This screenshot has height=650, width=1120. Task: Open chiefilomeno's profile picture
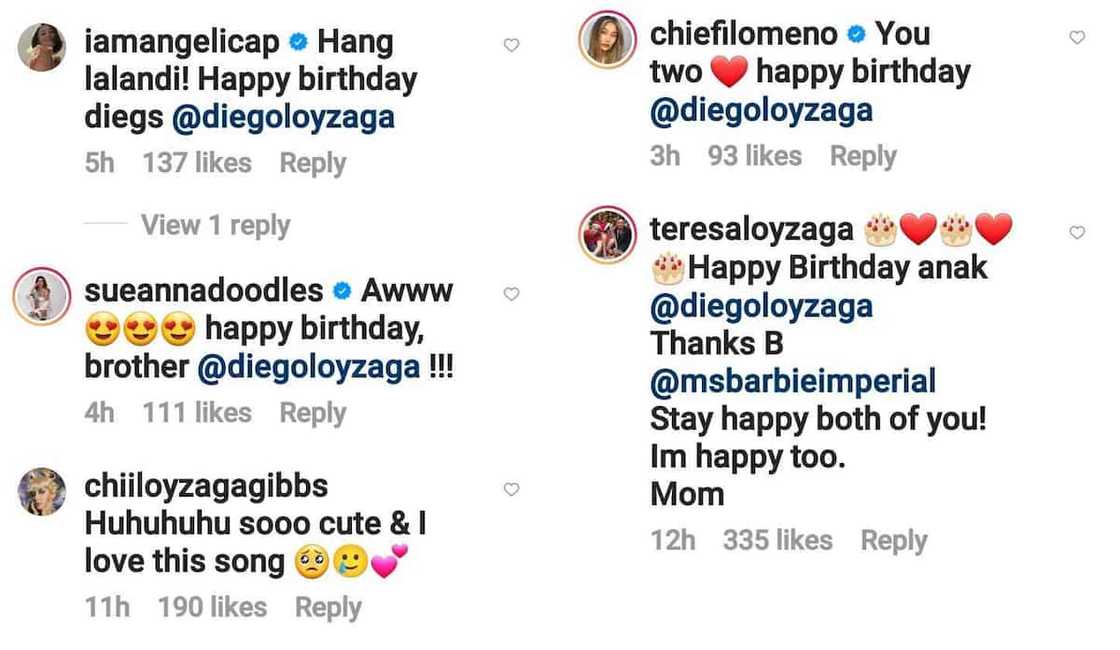point(608,40)
